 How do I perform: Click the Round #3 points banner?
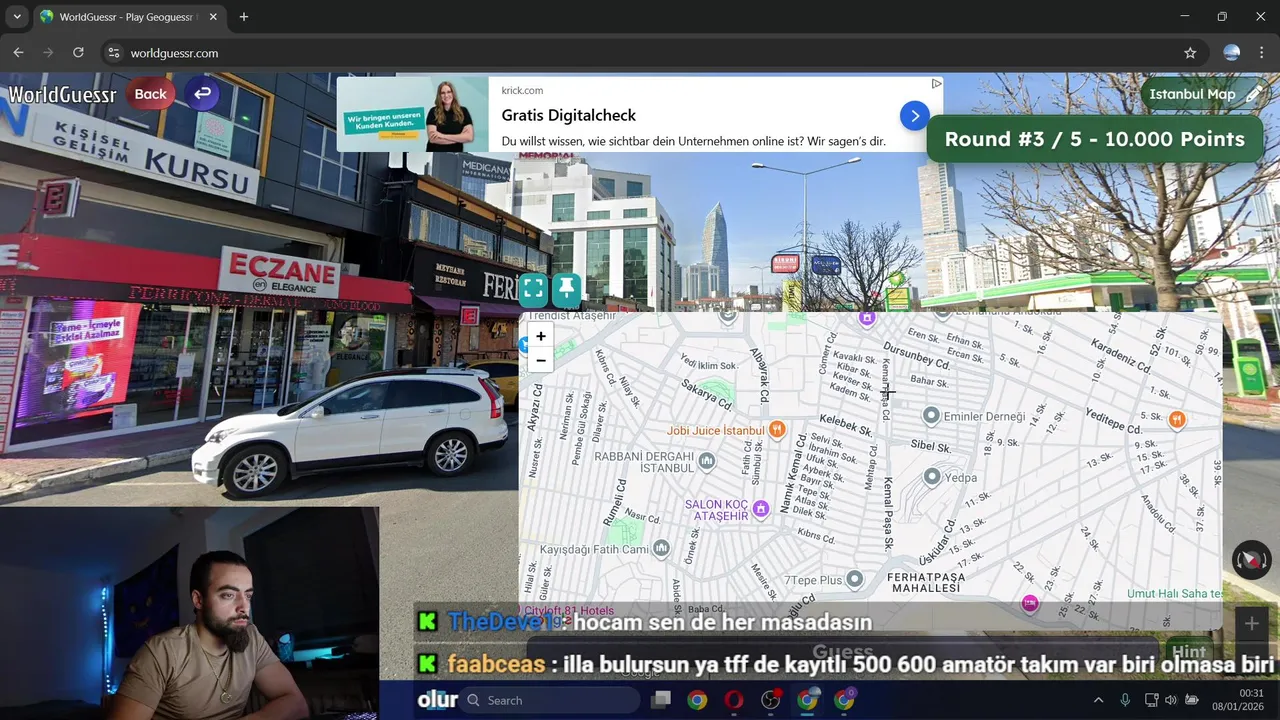pos(1095,139)
